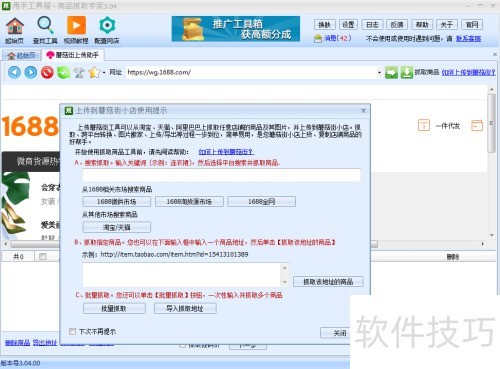Add to favorites with the star icon
This screenshot has height=369, width=500.
(94, 72)
